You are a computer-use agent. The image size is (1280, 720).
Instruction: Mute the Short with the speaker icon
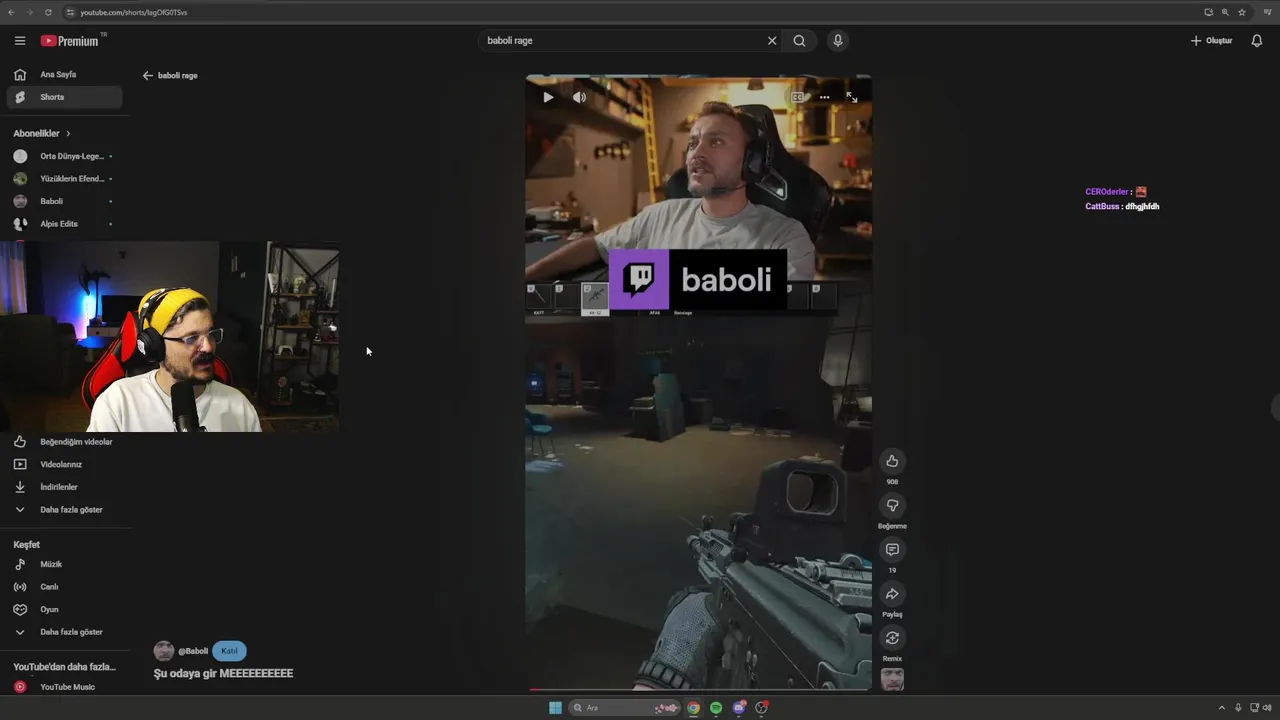point(579,97)
